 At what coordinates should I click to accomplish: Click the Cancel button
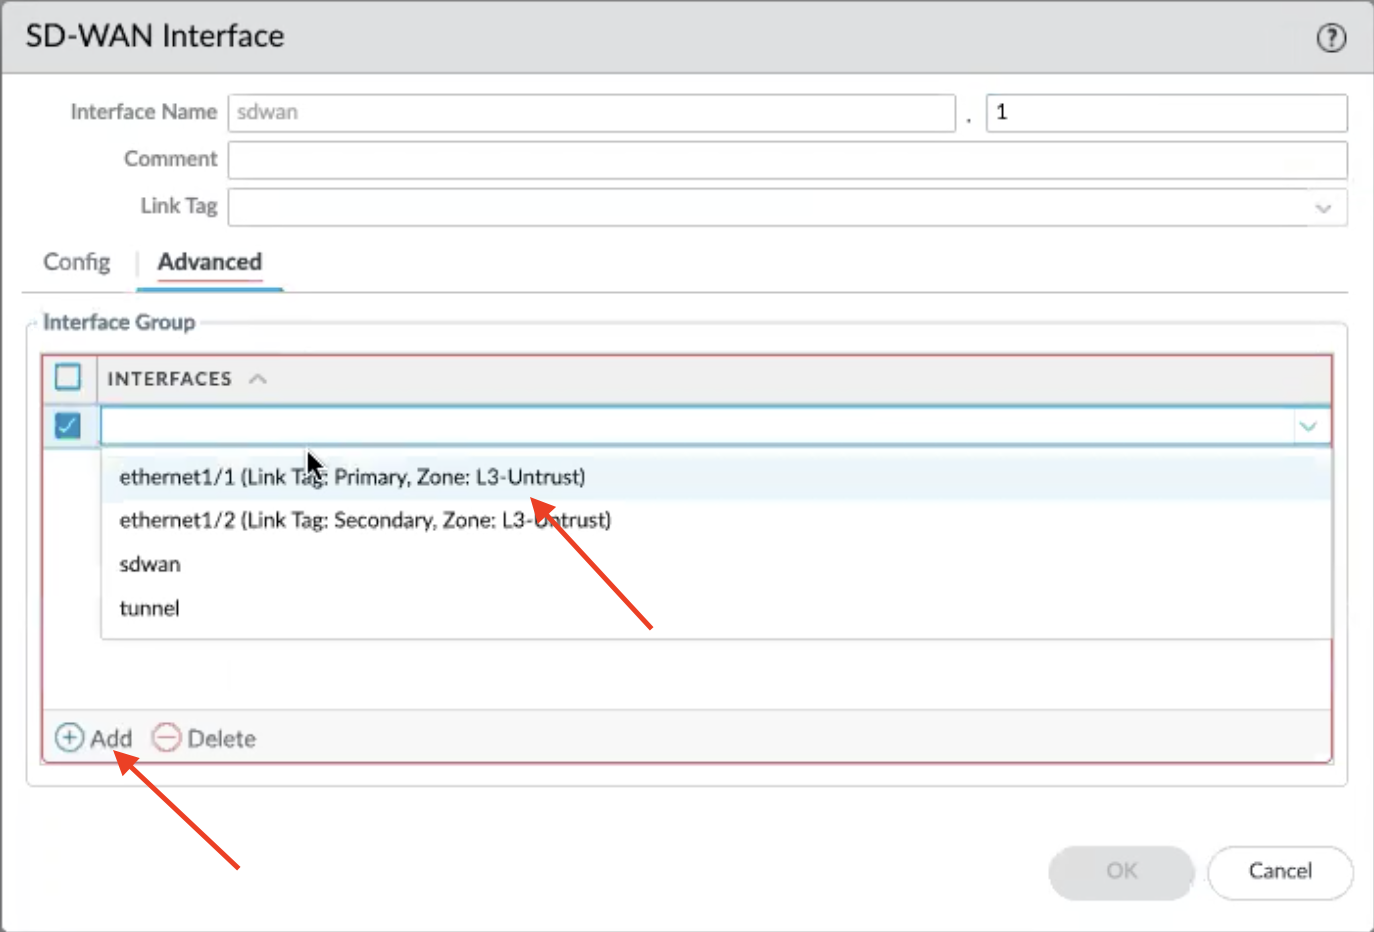pyautogui.click(x=1280, y=872)
